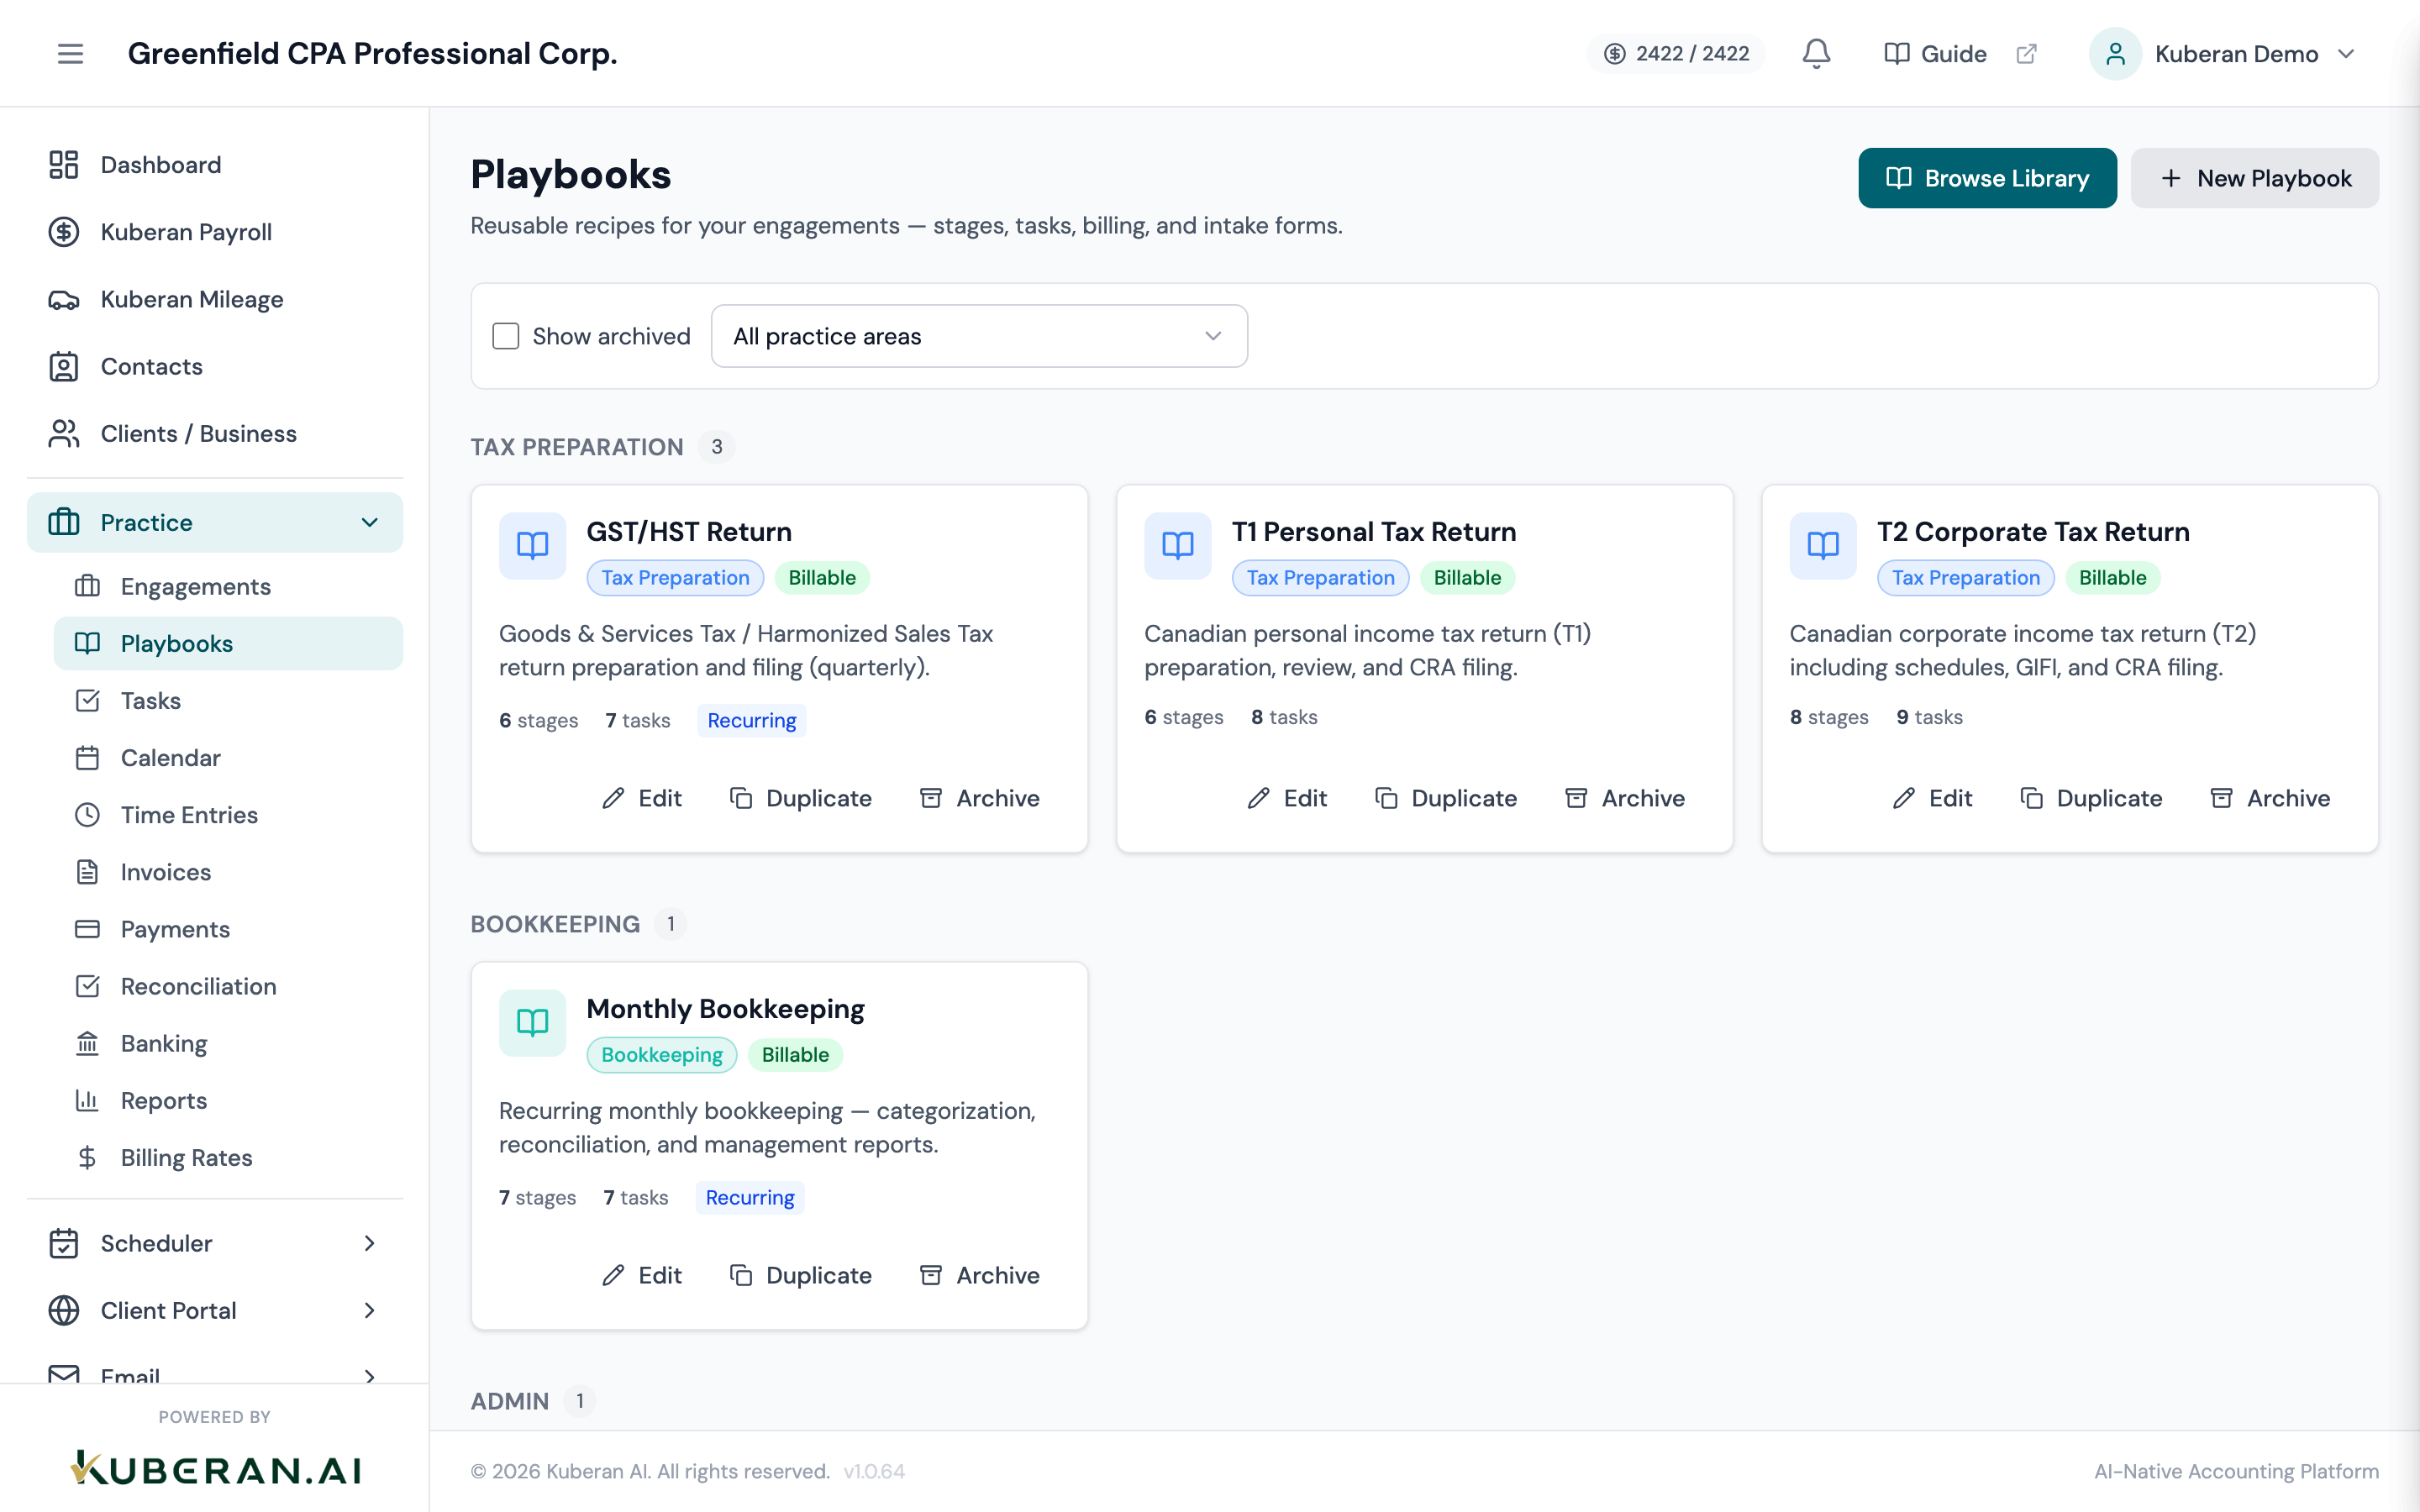Click the Reconciliation checkbox icon
Screen dimensions: 2420x1512
point(88,986)
